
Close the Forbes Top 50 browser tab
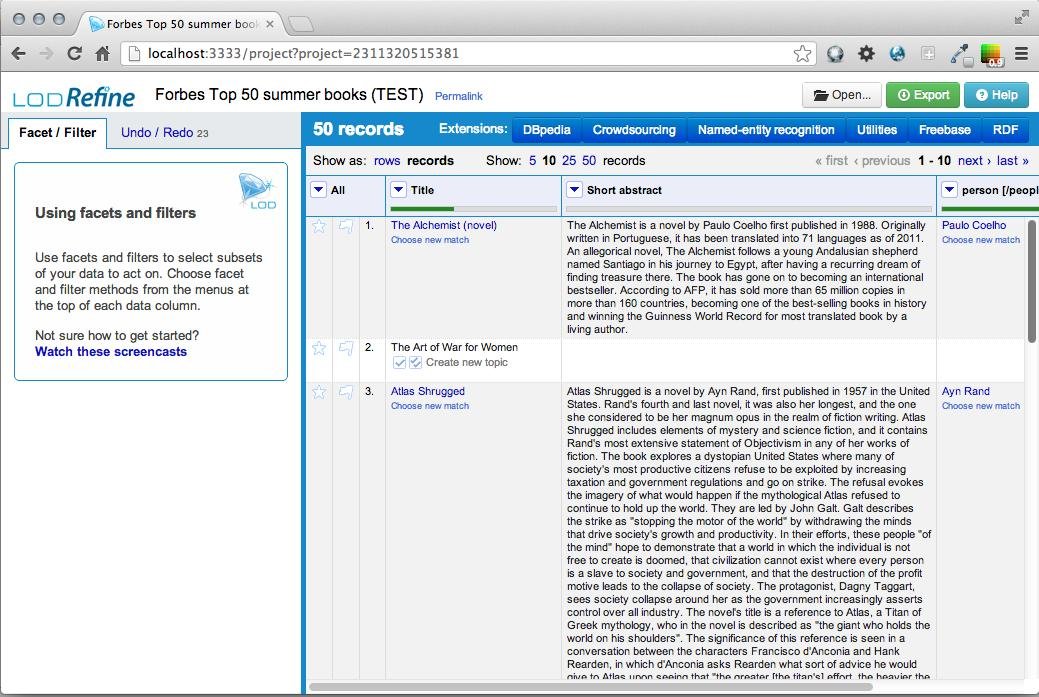coord(270,24)
